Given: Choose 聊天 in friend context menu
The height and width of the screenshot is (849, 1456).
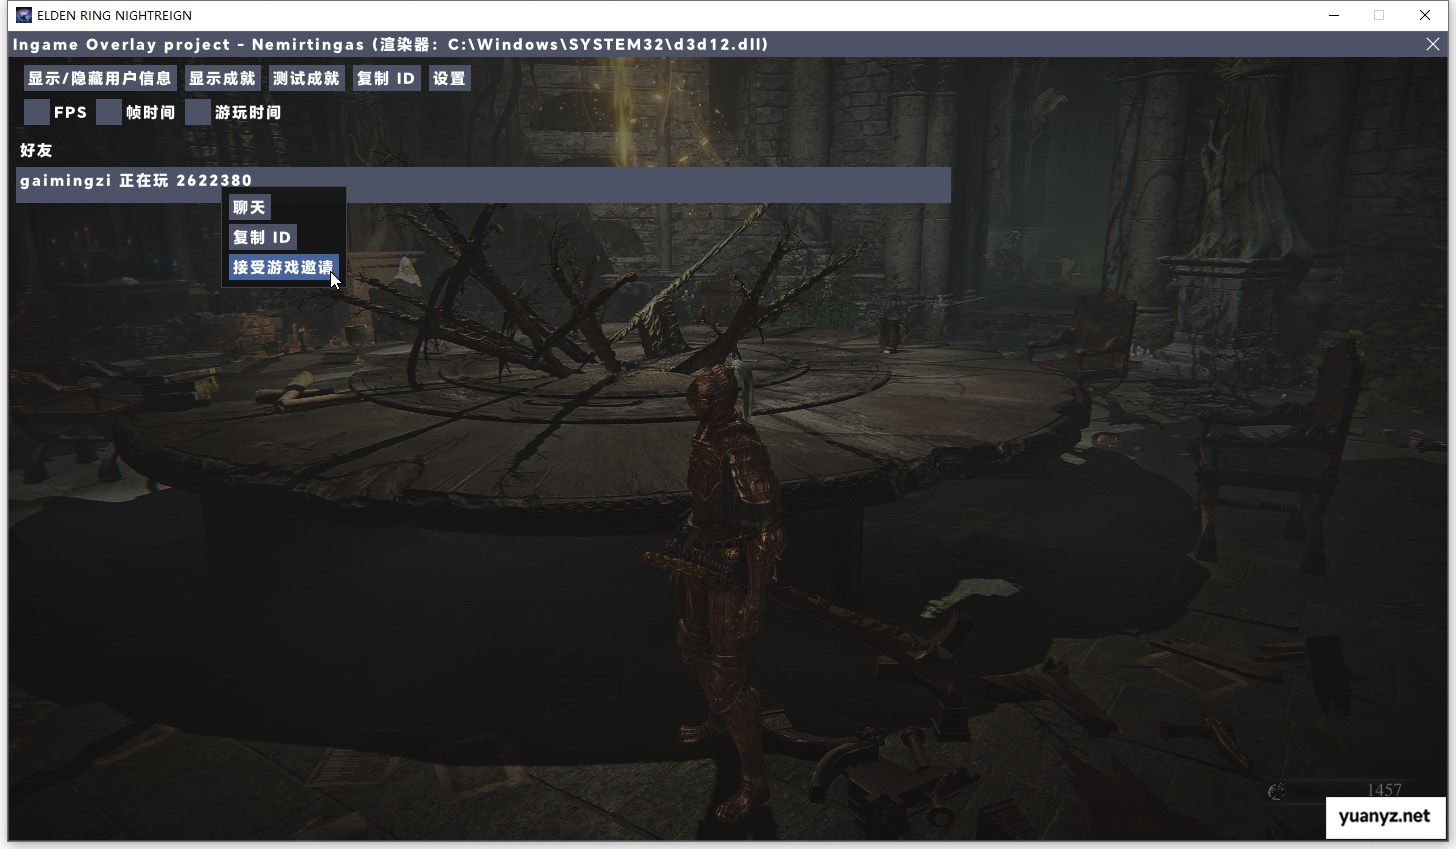Looking at the screenshot, I should click(x=249, y=207).
